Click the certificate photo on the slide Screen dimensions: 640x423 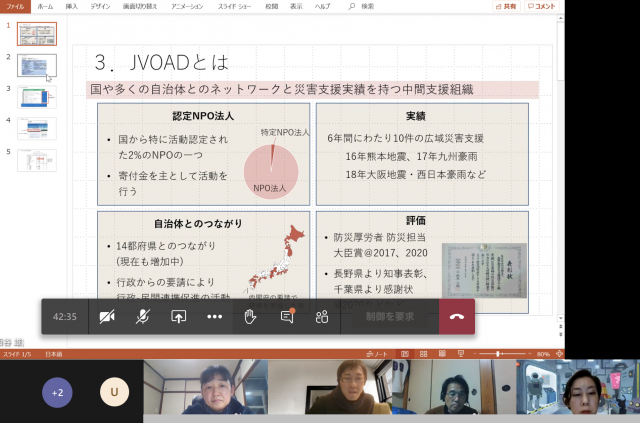pos(484,271)
